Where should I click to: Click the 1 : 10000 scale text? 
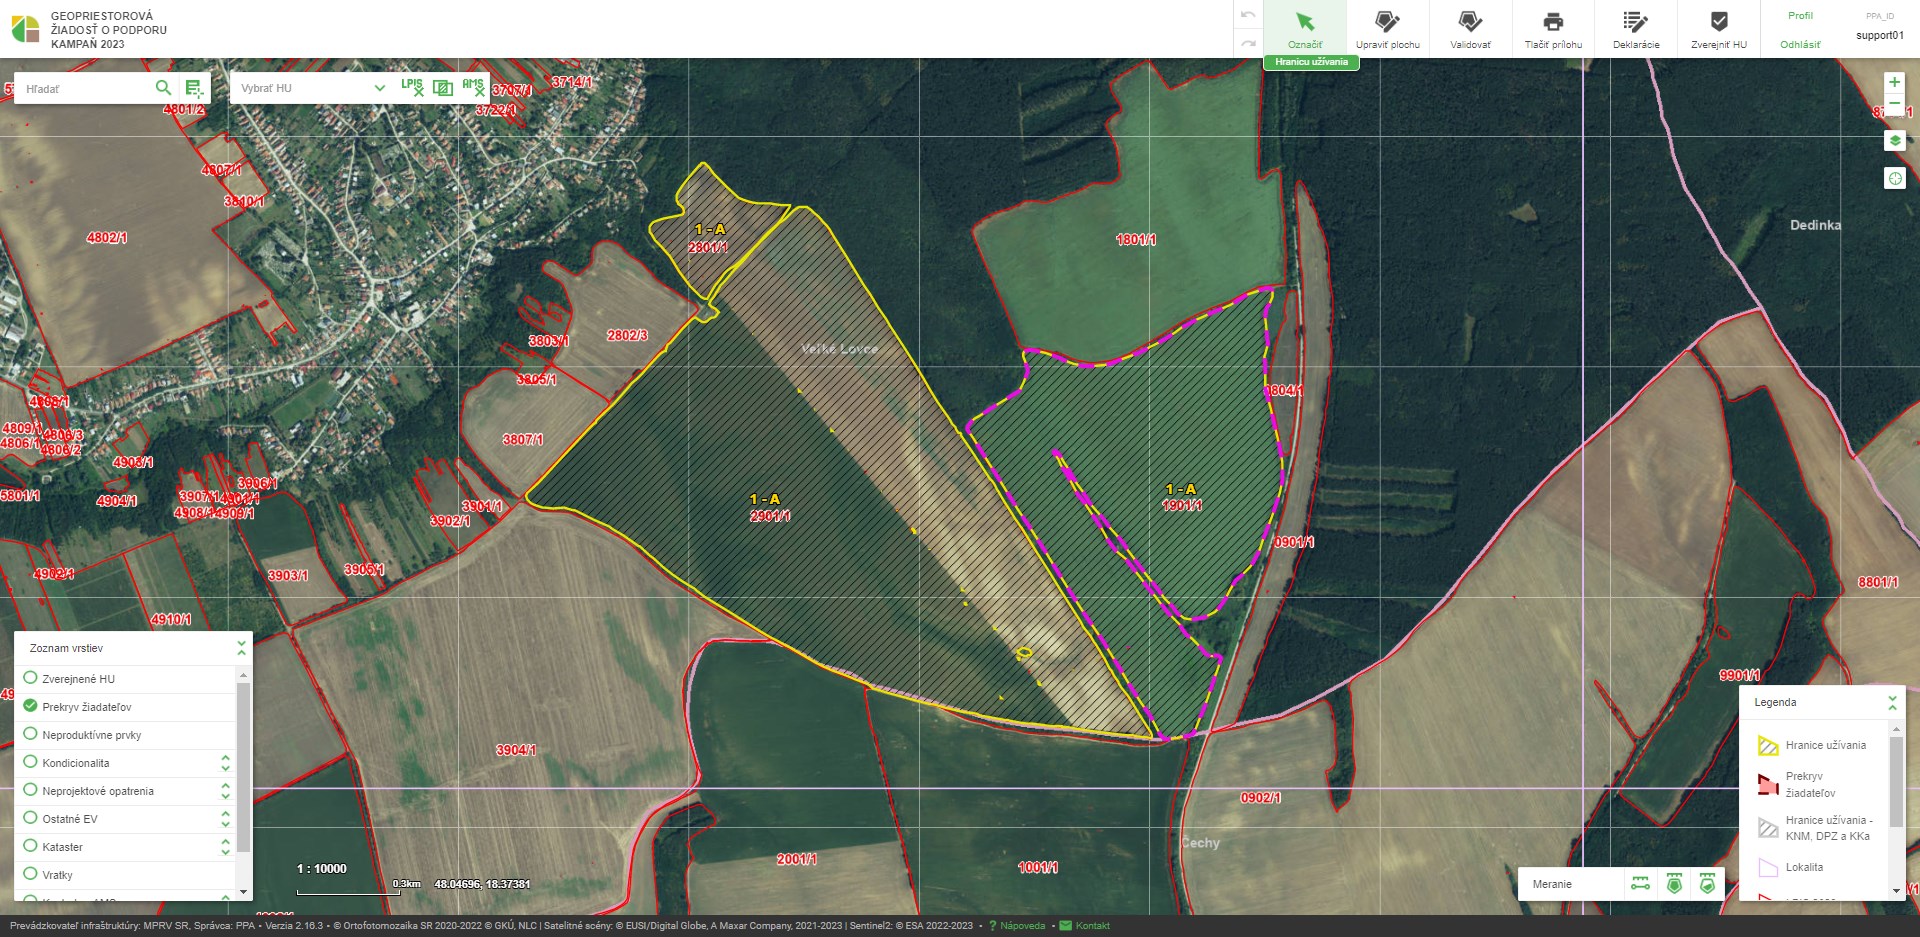click(322, 868)
